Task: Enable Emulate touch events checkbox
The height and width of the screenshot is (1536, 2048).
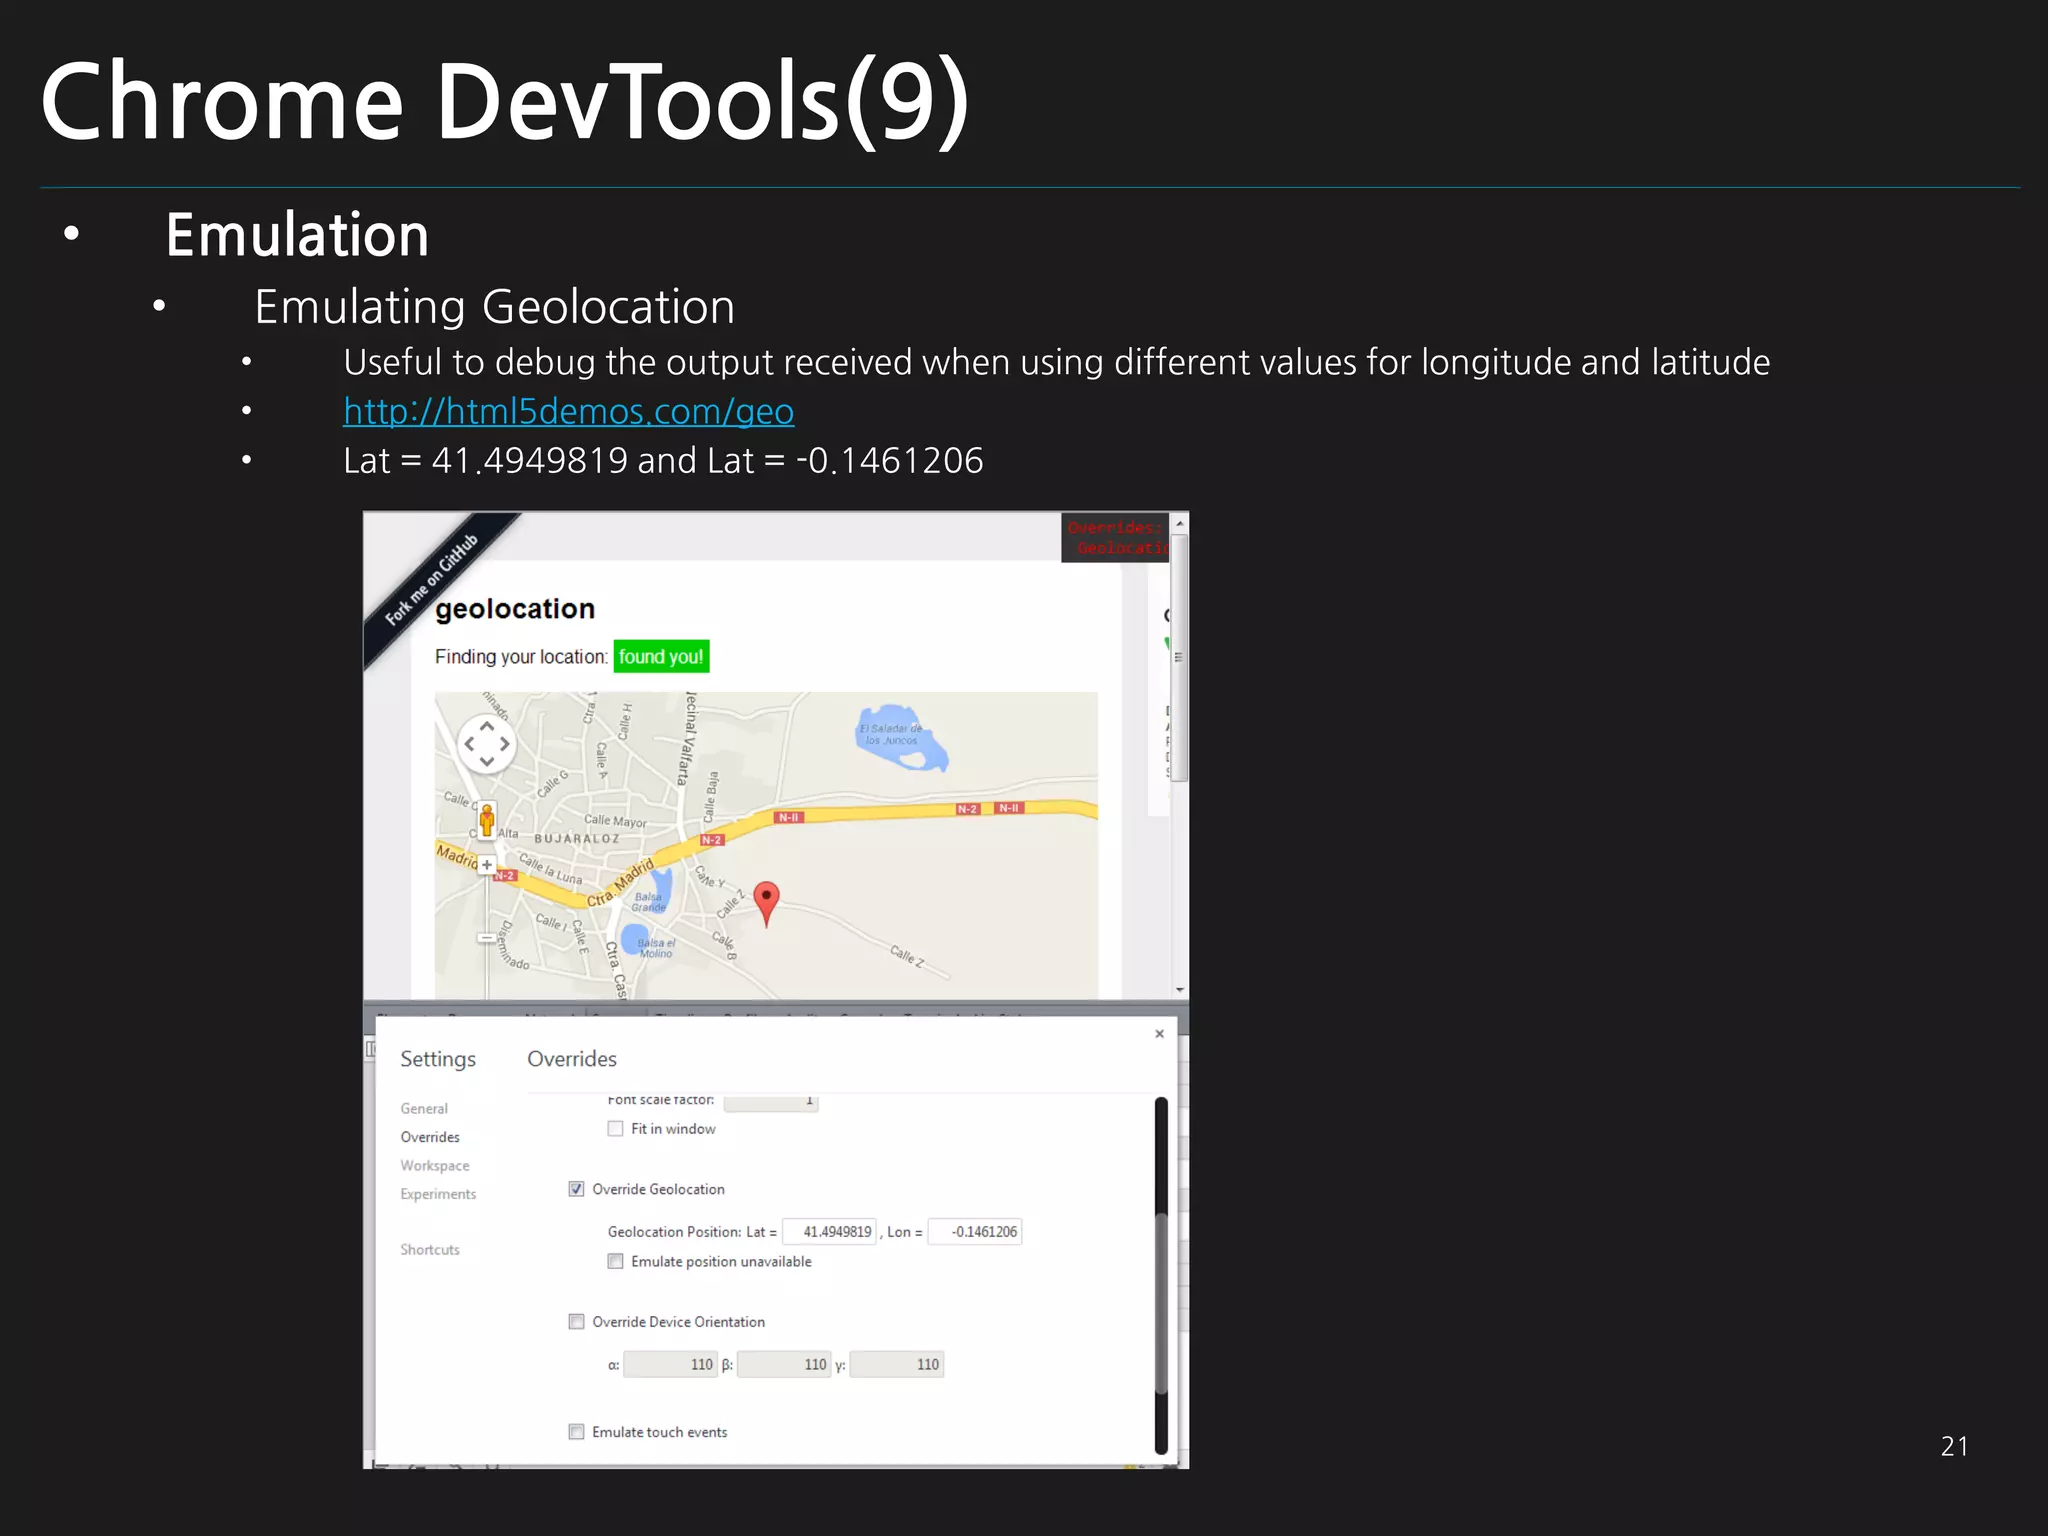Action: coord(576,1432)
